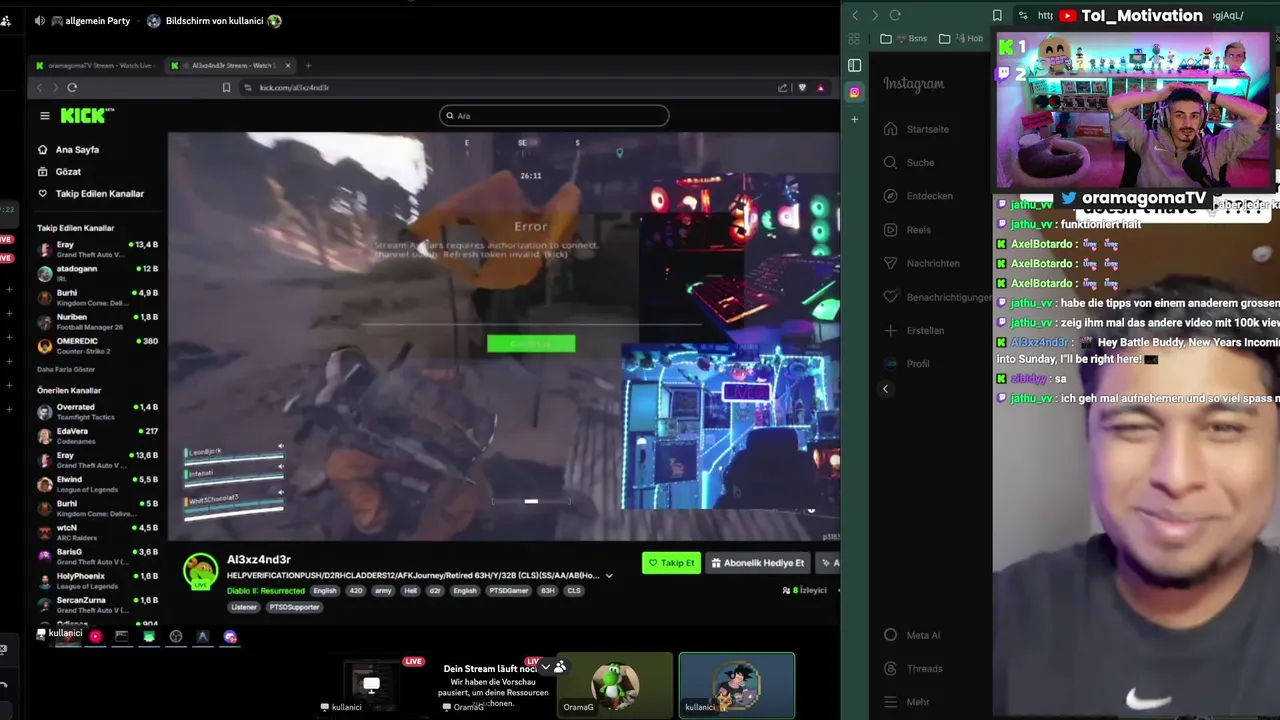
Task: Toggle the browser sidebar panel icon
Action: coord(855,66)
